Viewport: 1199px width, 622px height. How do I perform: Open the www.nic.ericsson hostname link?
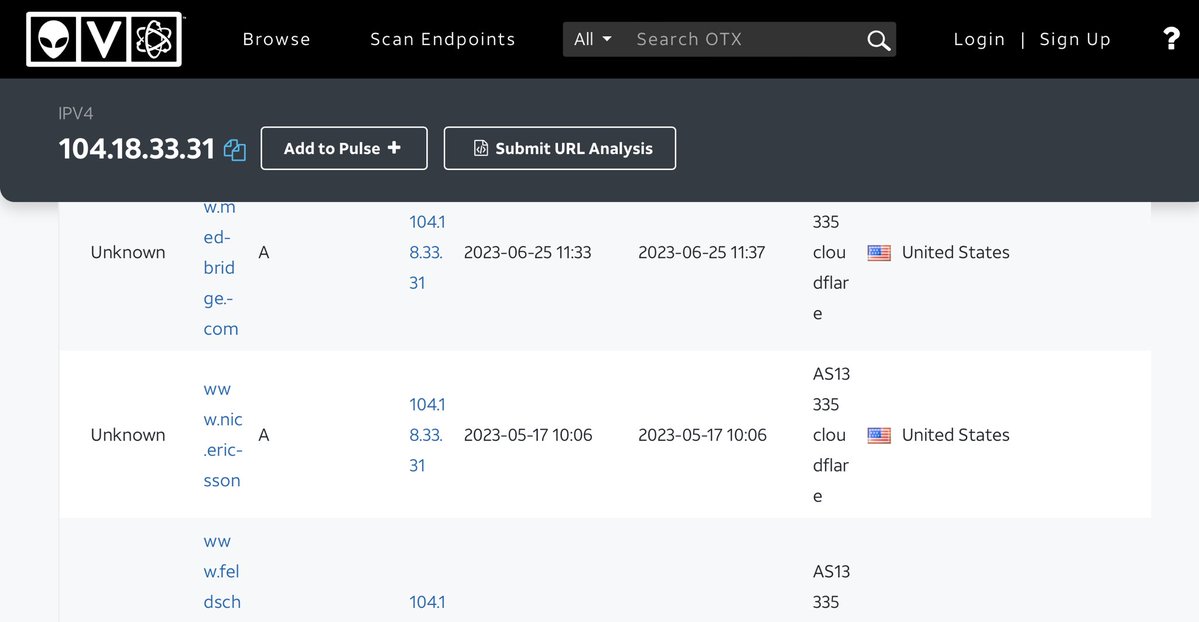pos(222,435)
